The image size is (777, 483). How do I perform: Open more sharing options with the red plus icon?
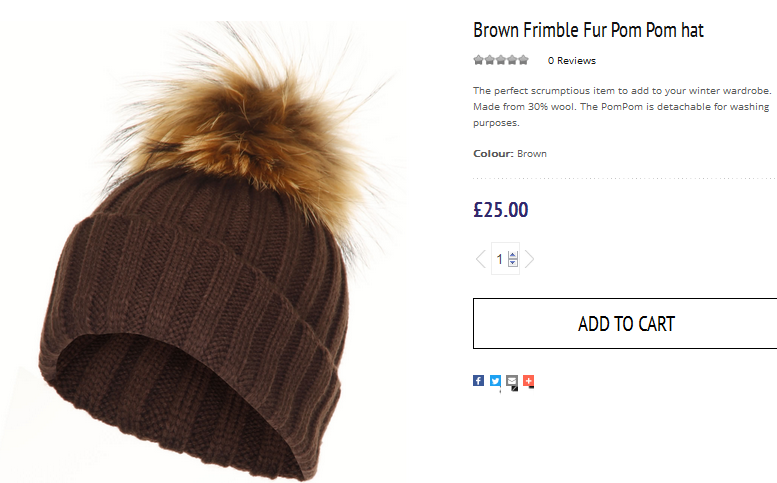tap(529, 380)
